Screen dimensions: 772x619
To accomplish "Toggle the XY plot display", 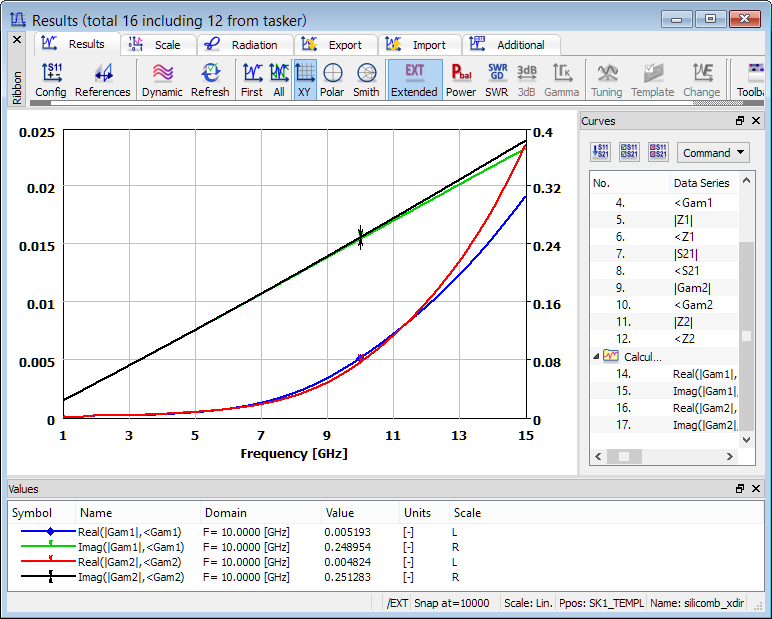I will point(305,79).
